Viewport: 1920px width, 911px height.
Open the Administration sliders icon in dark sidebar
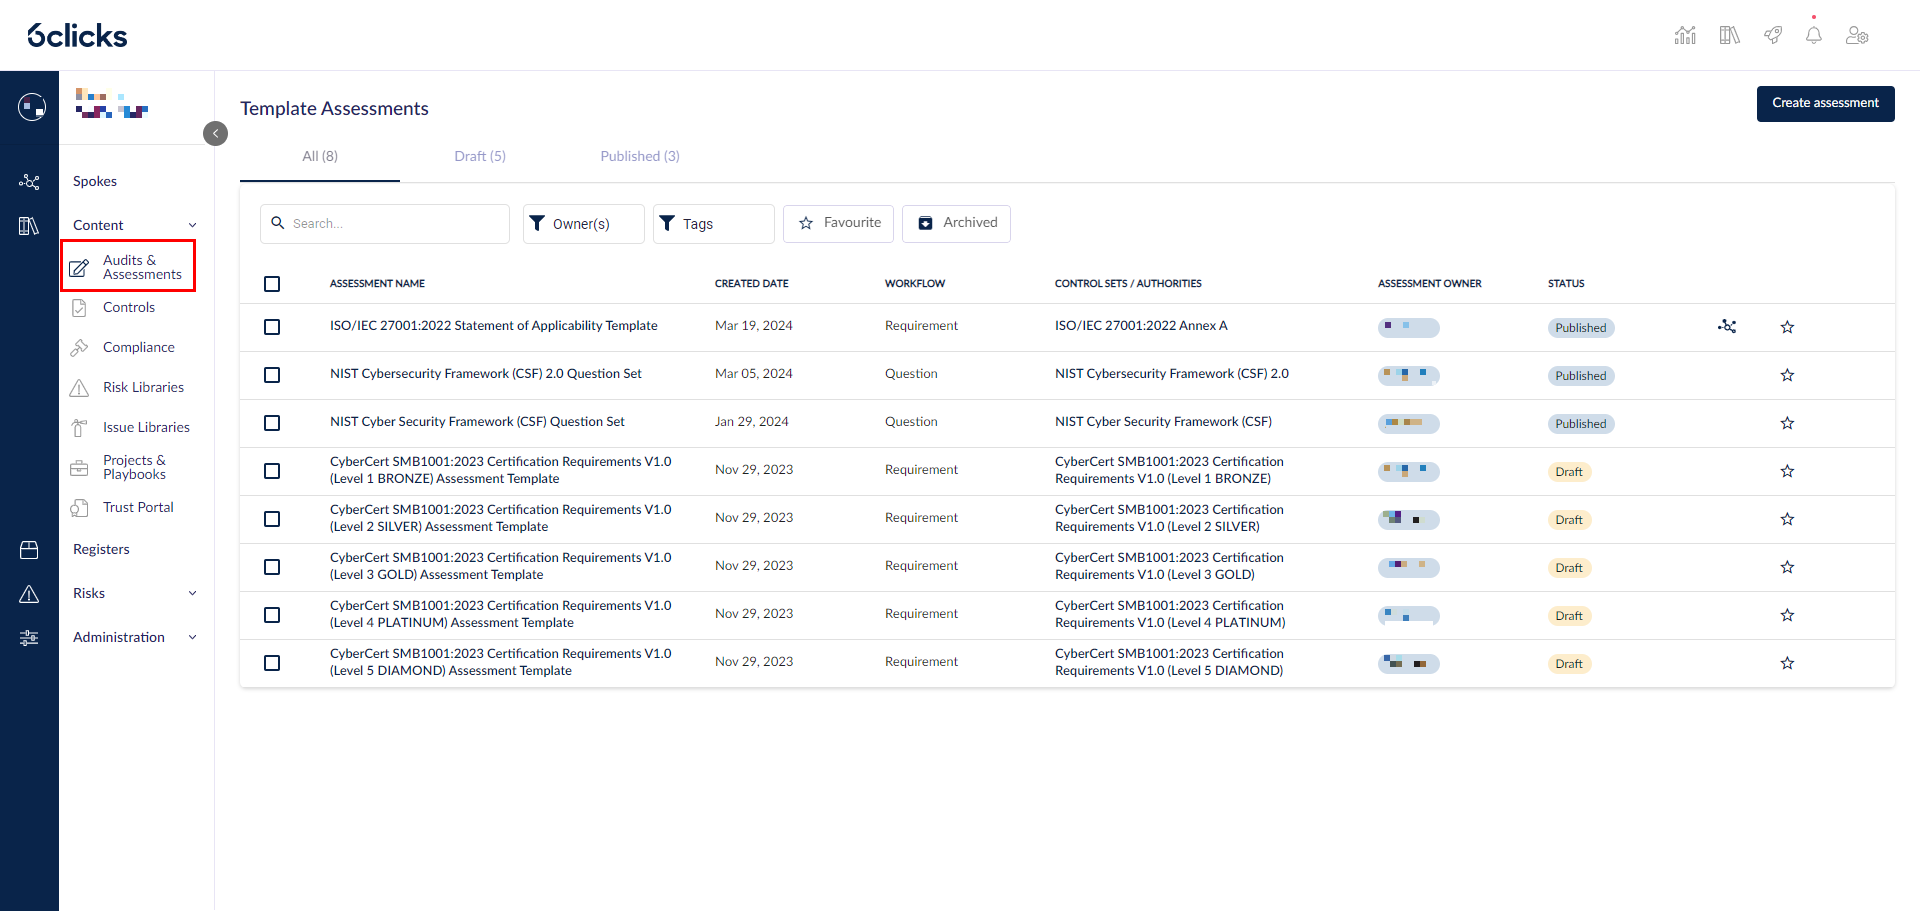point(29,638)
